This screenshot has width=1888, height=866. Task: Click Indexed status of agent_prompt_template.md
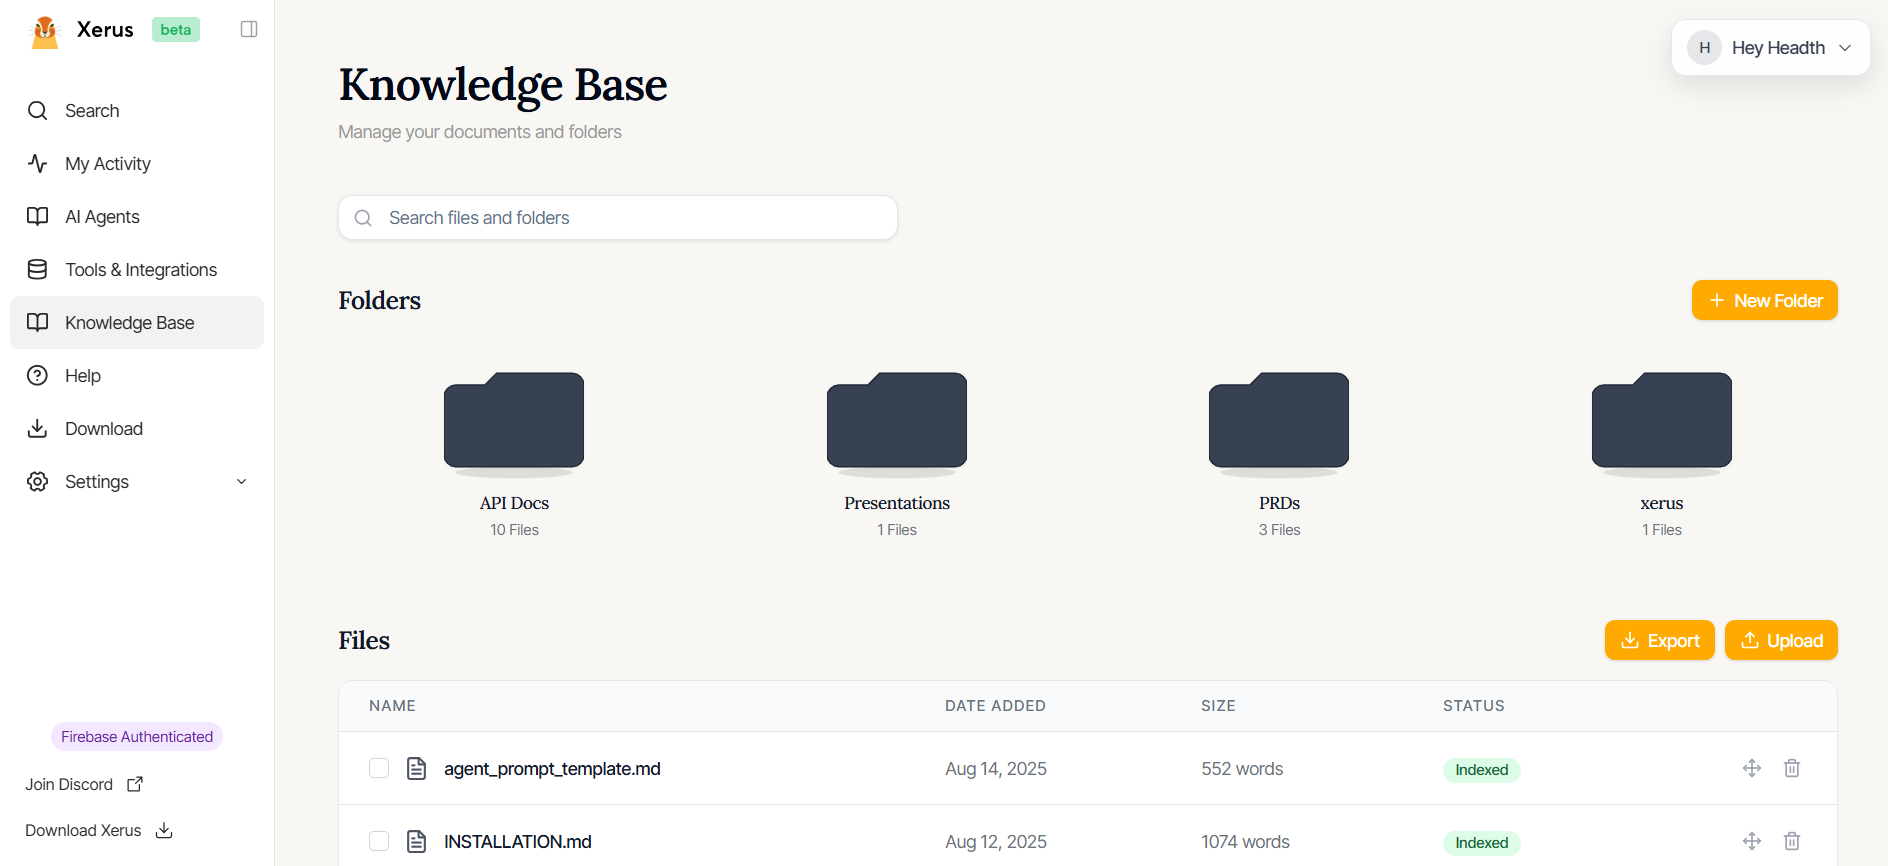[x=1481, y=770]
